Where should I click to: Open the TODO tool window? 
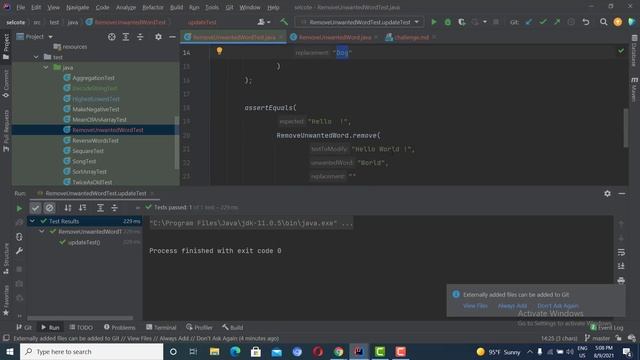(81, 327)
